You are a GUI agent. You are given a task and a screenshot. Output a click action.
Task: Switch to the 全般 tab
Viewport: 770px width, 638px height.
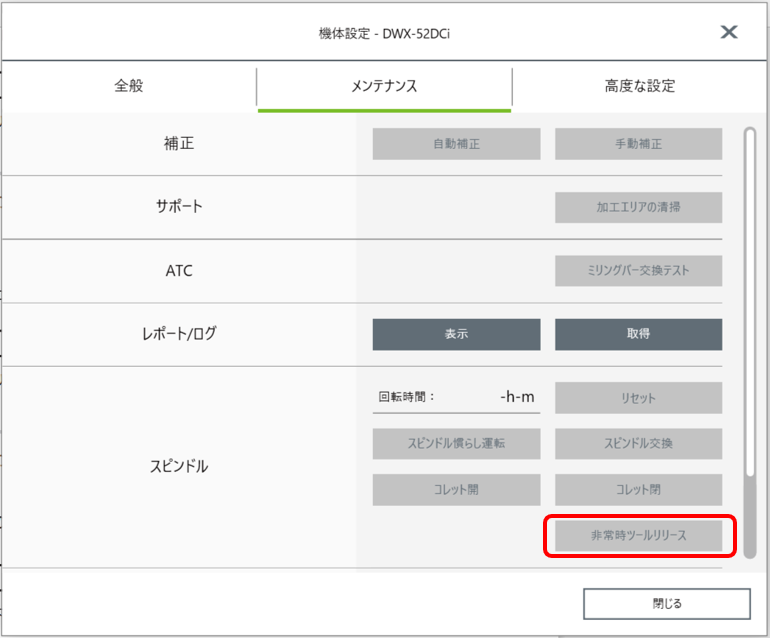129,86
